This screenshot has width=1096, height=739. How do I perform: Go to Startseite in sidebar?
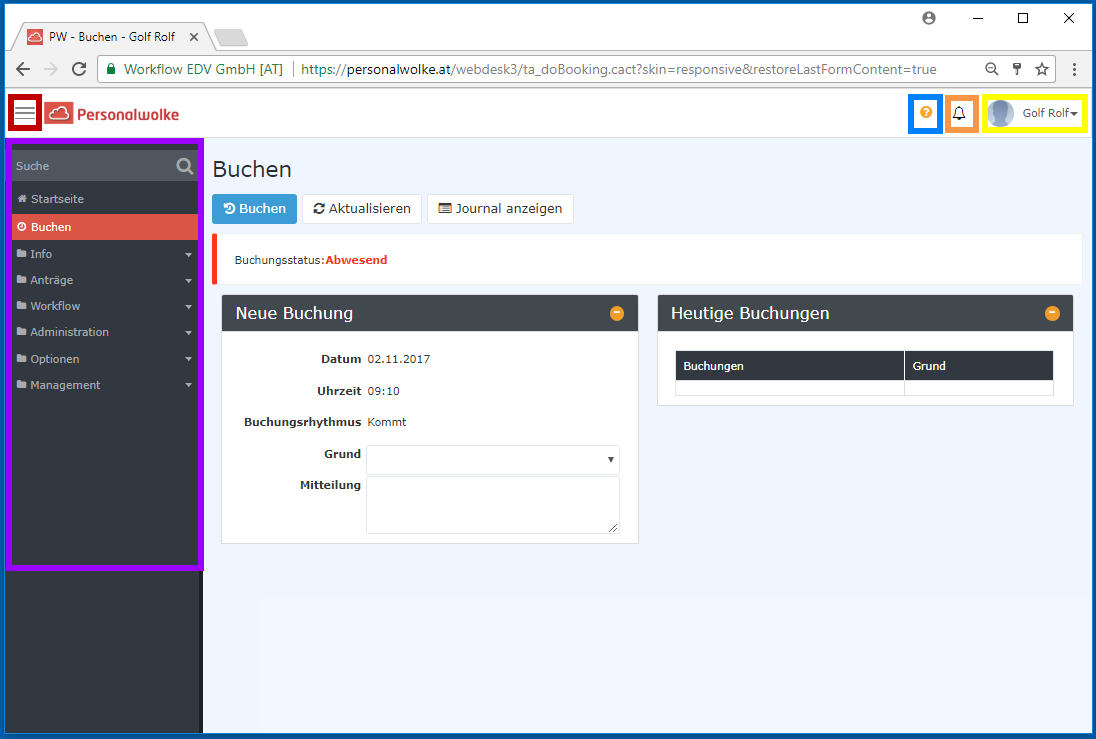tap(57, 199)
